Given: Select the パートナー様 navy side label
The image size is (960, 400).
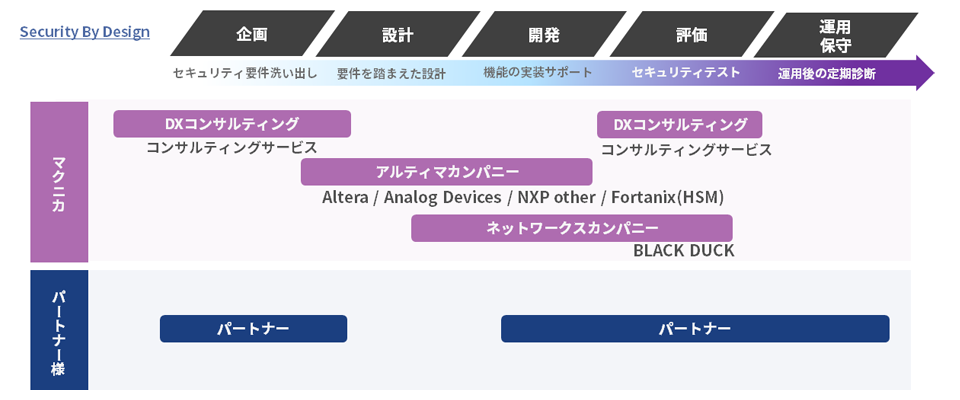Looking at the screenshot, I should [x=59, y=330].
